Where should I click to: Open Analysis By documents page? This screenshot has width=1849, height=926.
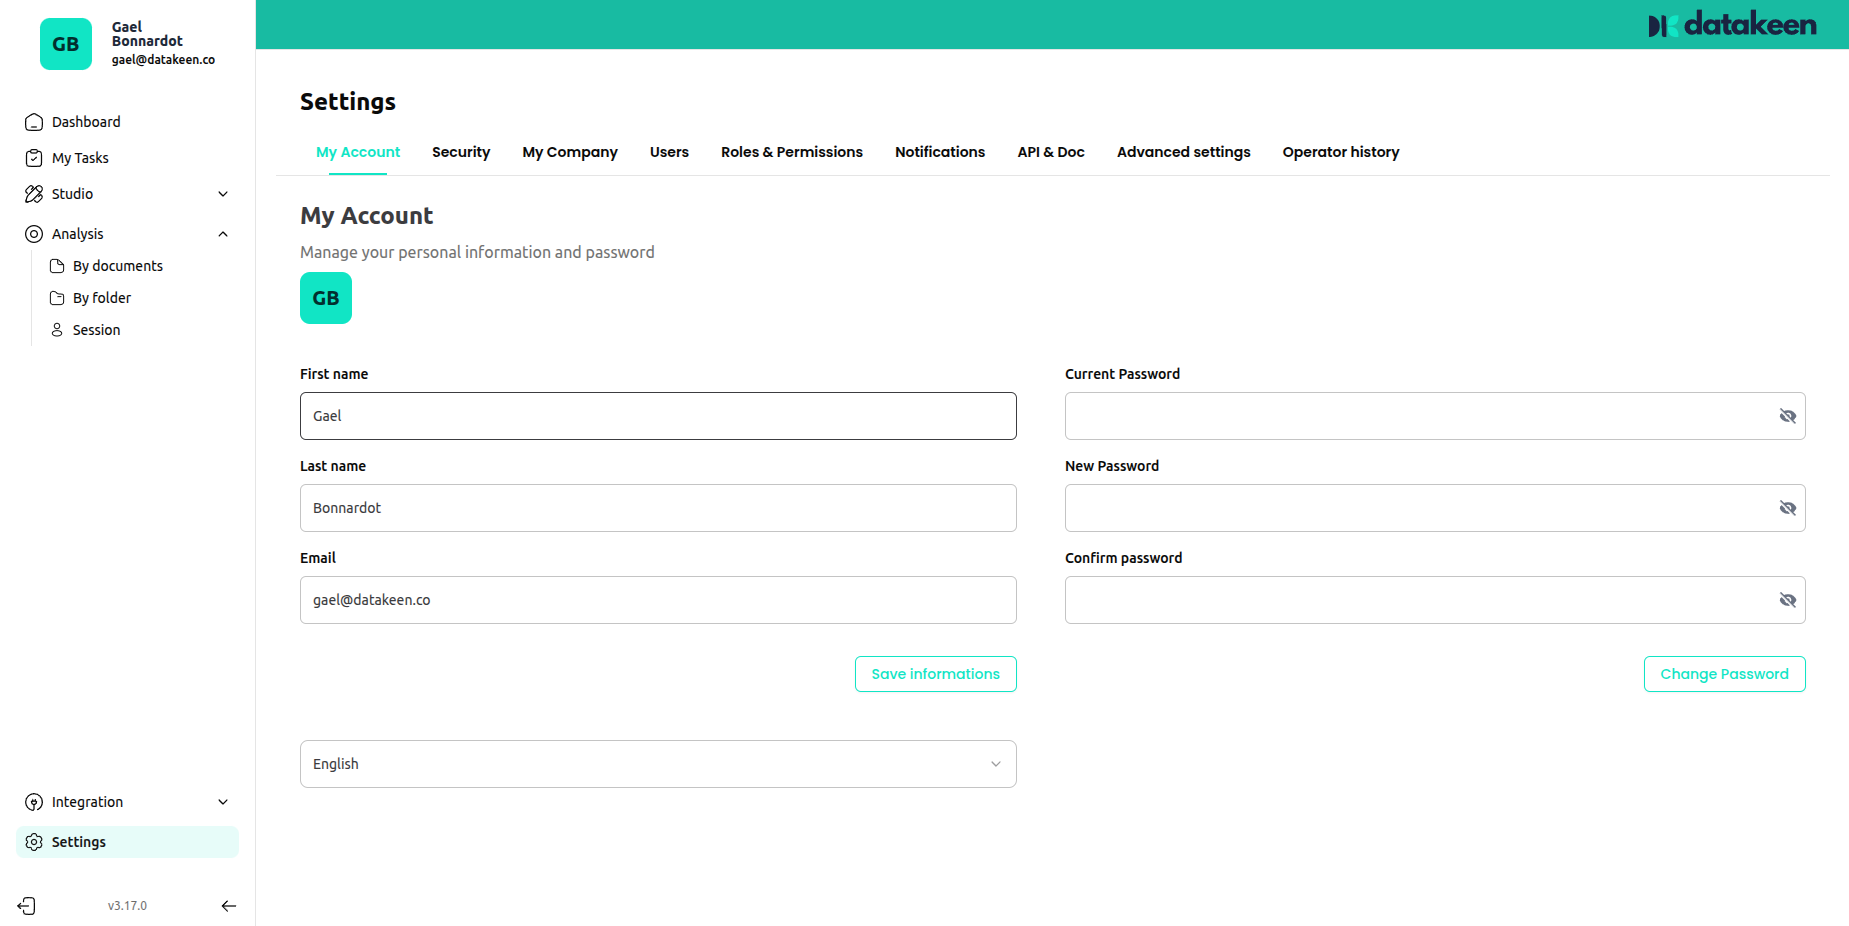click(x=117, y=265)
